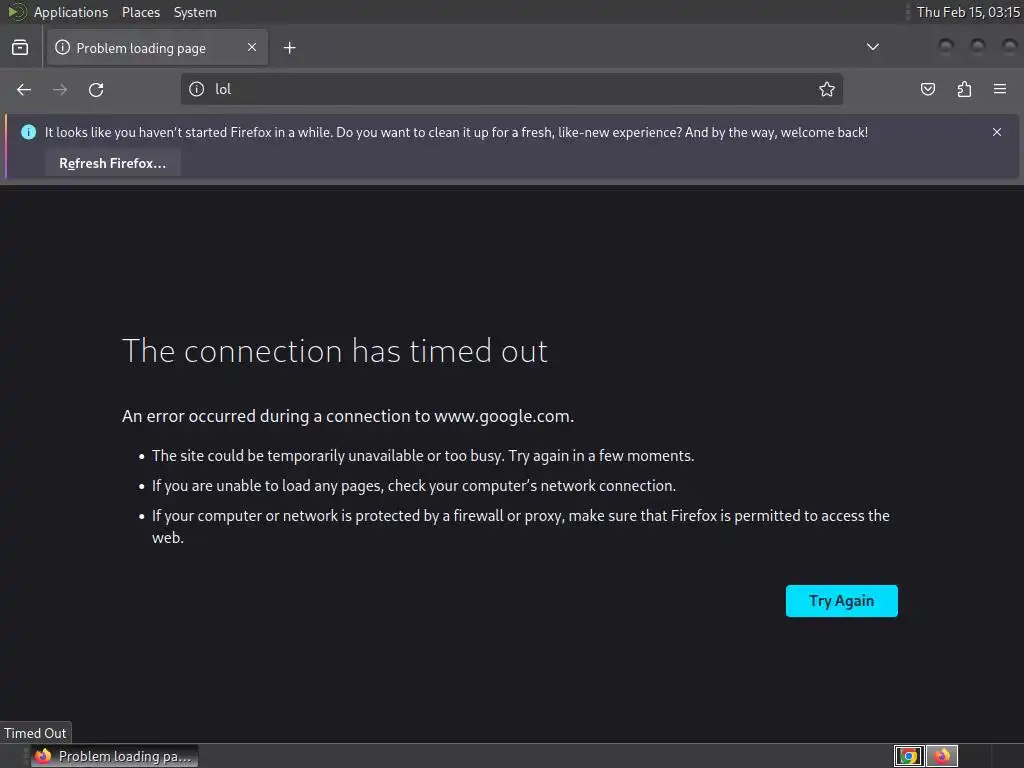Viewport: 1024px width, 768px height.
Task: Click the menu logo icon beside Applications
Action: [x=17, y=12]
